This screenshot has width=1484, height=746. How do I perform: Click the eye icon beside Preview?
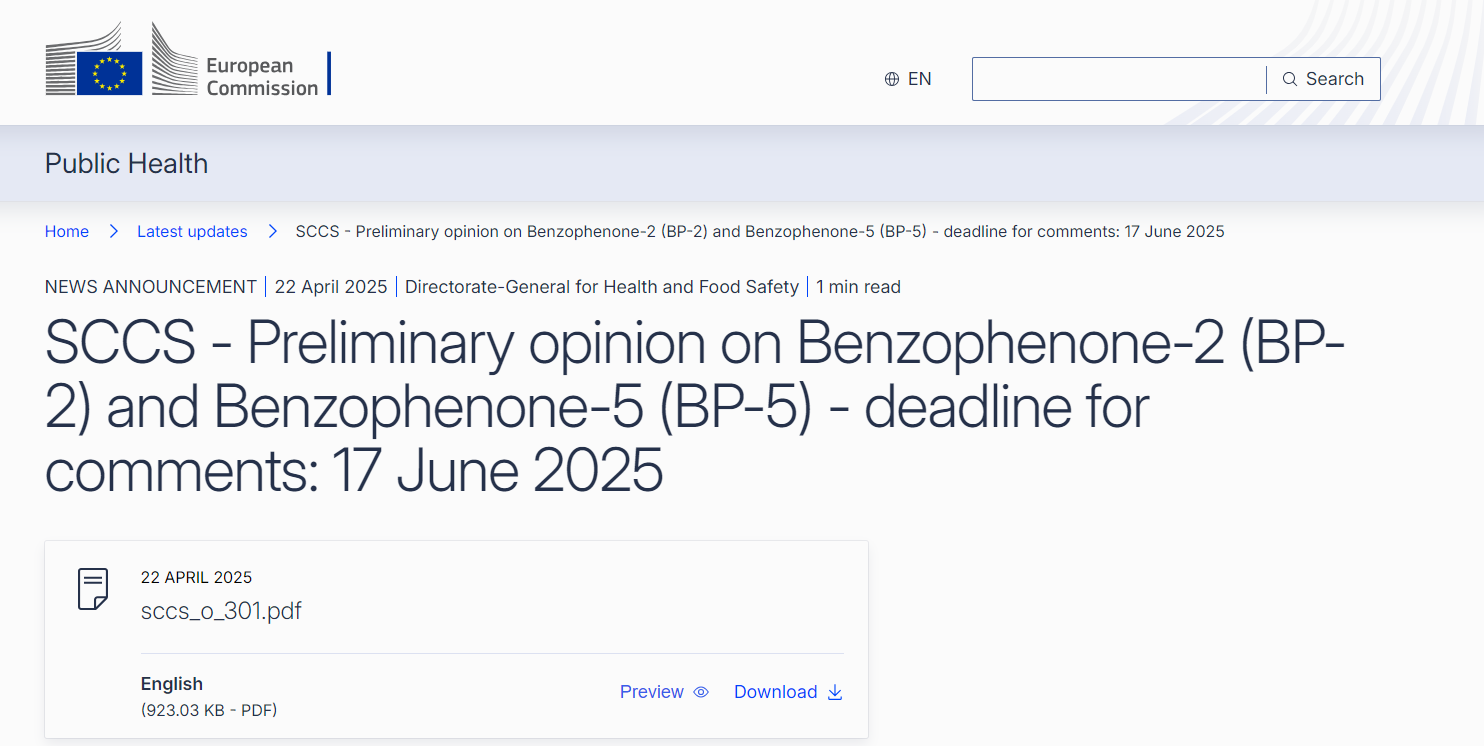[701, 692]
